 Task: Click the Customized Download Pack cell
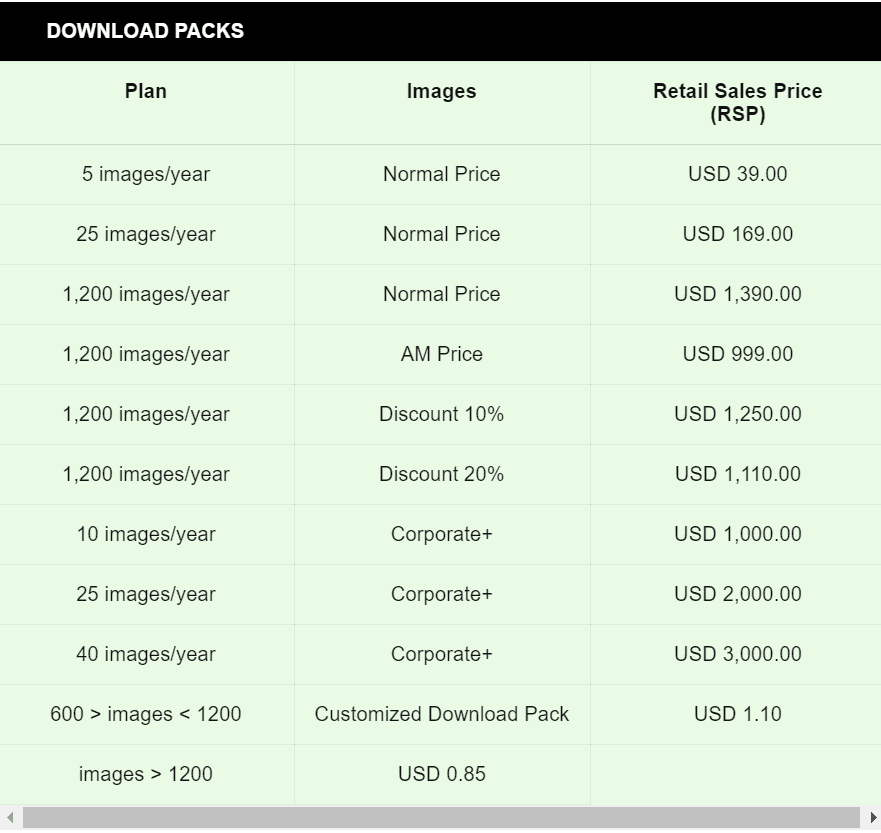(441, 714)
